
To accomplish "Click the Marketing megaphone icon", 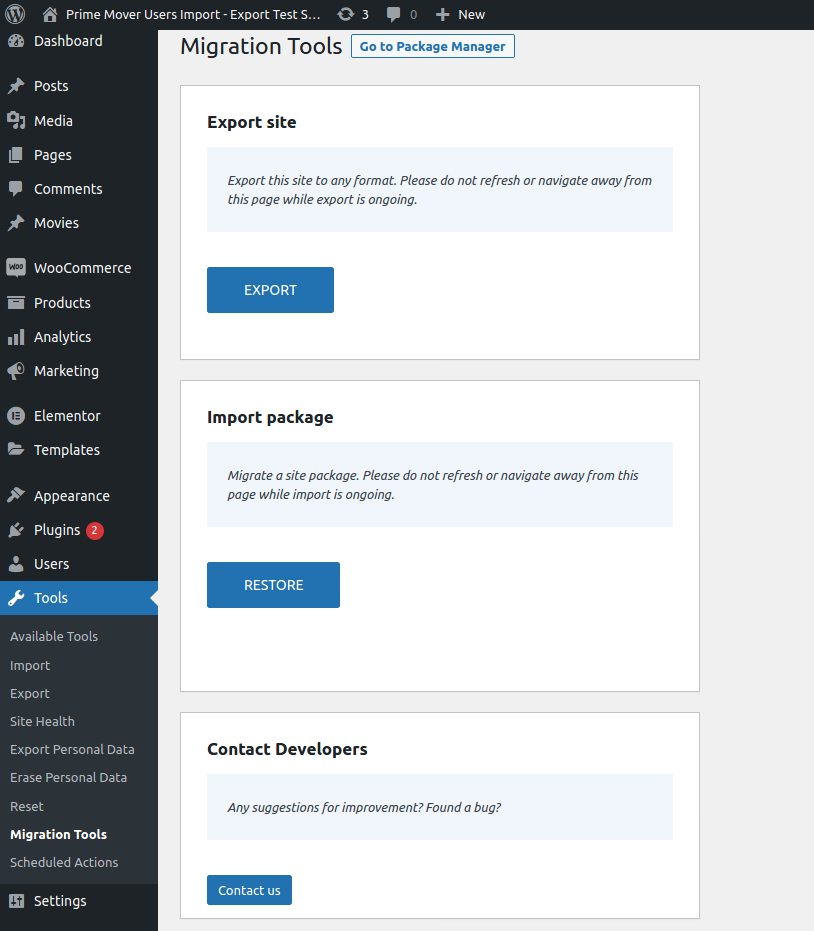I will [x=16, y=370].
